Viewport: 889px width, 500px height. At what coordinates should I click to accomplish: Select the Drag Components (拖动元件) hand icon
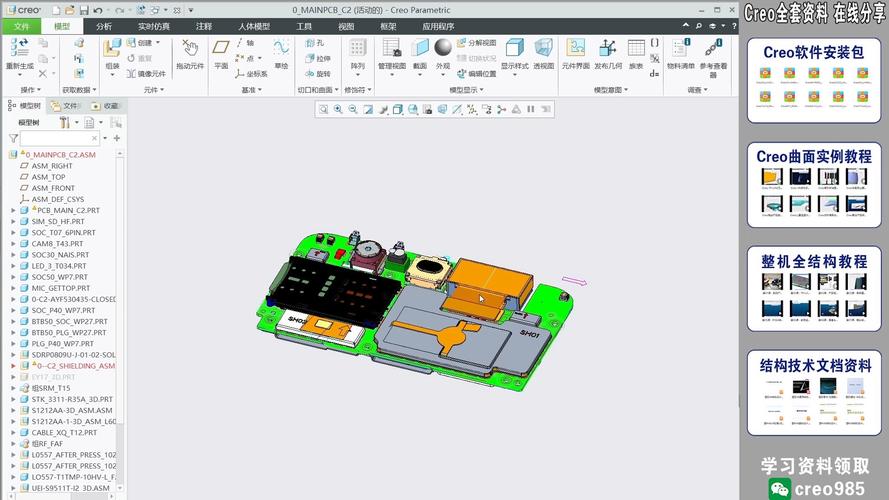tap(189, 48)
